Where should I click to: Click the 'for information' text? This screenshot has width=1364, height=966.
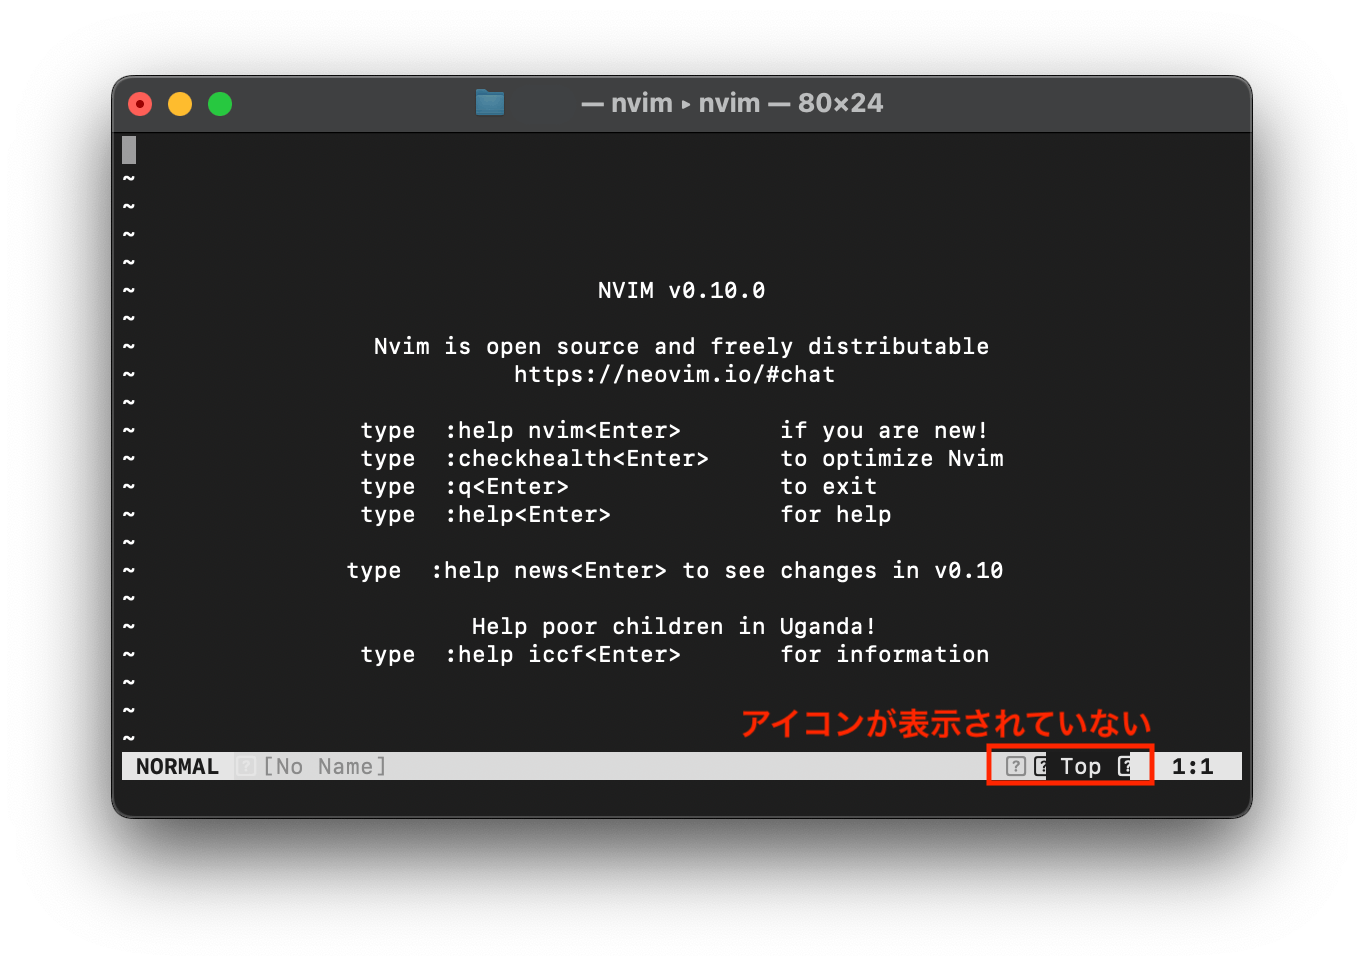pos(884,654)
